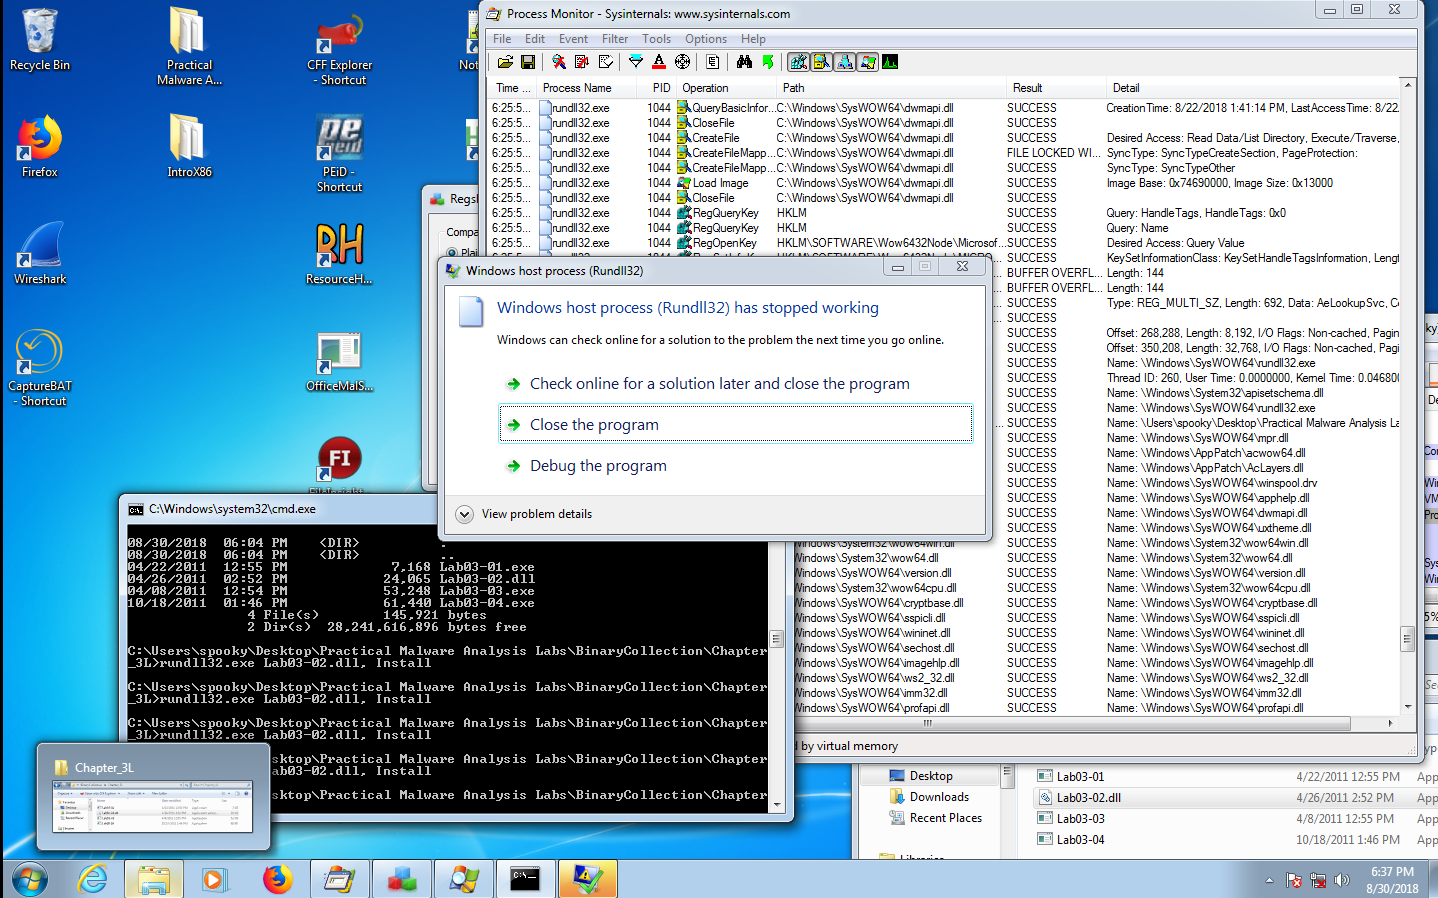Viewport: 1438px width, 898px height.
Task: Click Debug the program in the Rundll32 dialog
Action: pos(598,466)
